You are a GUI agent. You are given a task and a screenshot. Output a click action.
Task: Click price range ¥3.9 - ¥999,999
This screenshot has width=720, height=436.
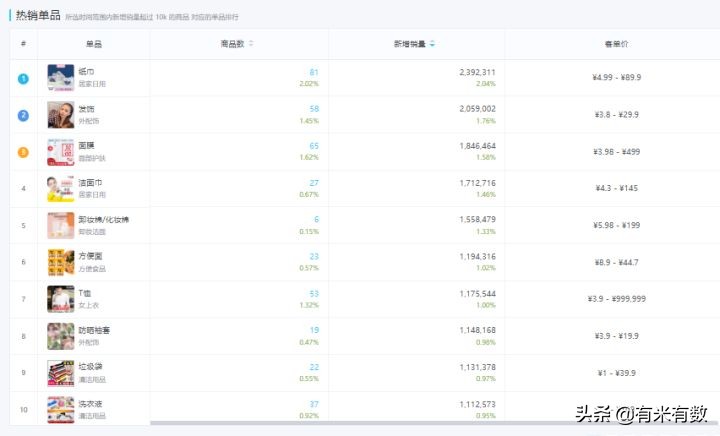[x=616, y=299]
